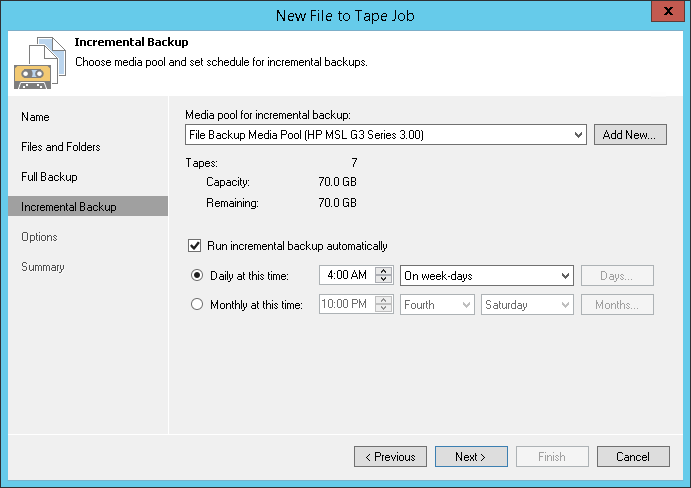
Task: Click the tape and files wizard icon
Action: point(40,63)
